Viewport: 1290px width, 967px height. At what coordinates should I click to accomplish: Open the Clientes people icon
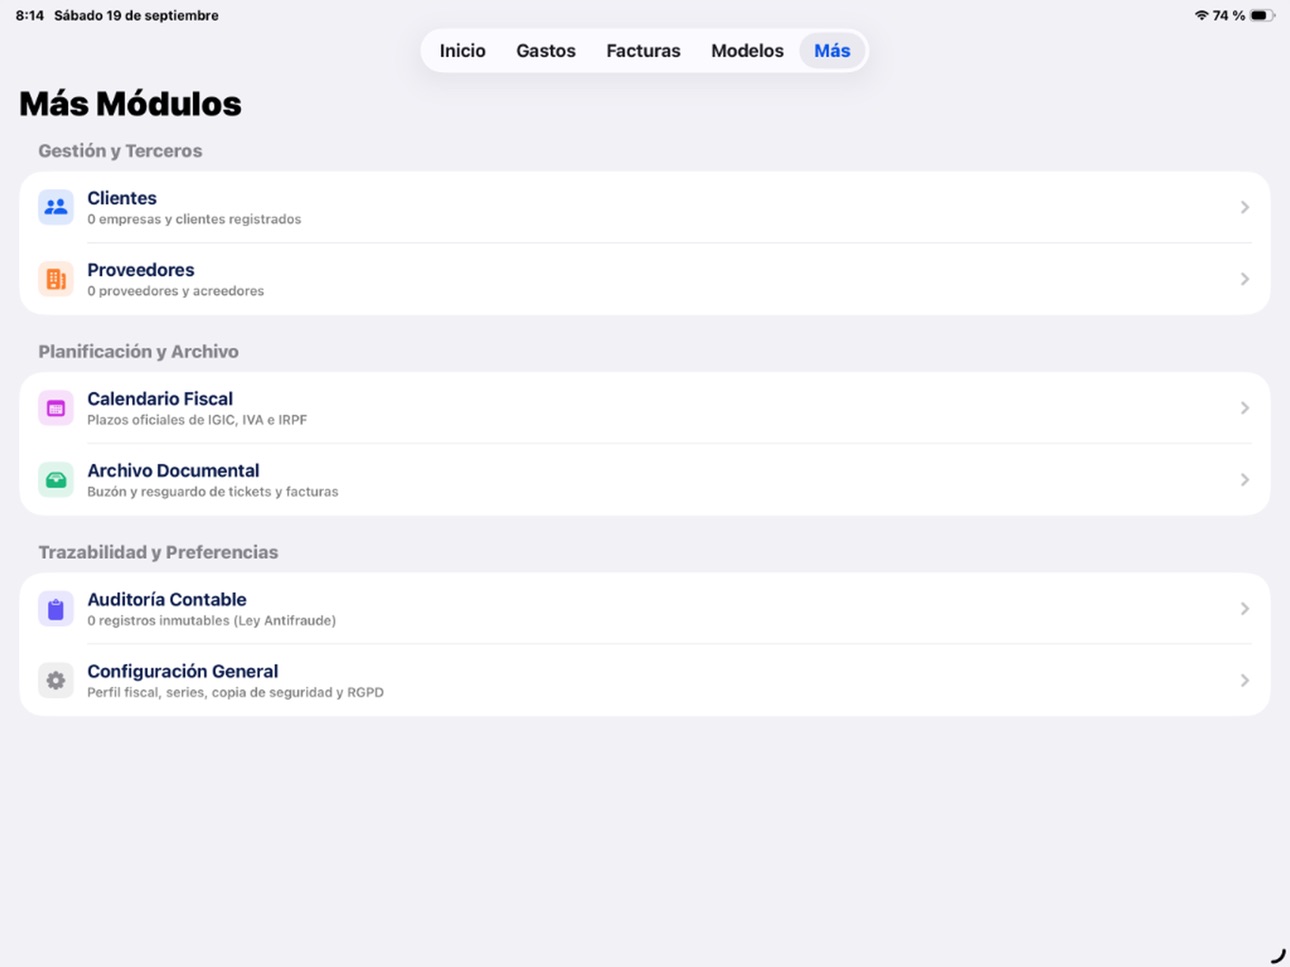(56, 207)
